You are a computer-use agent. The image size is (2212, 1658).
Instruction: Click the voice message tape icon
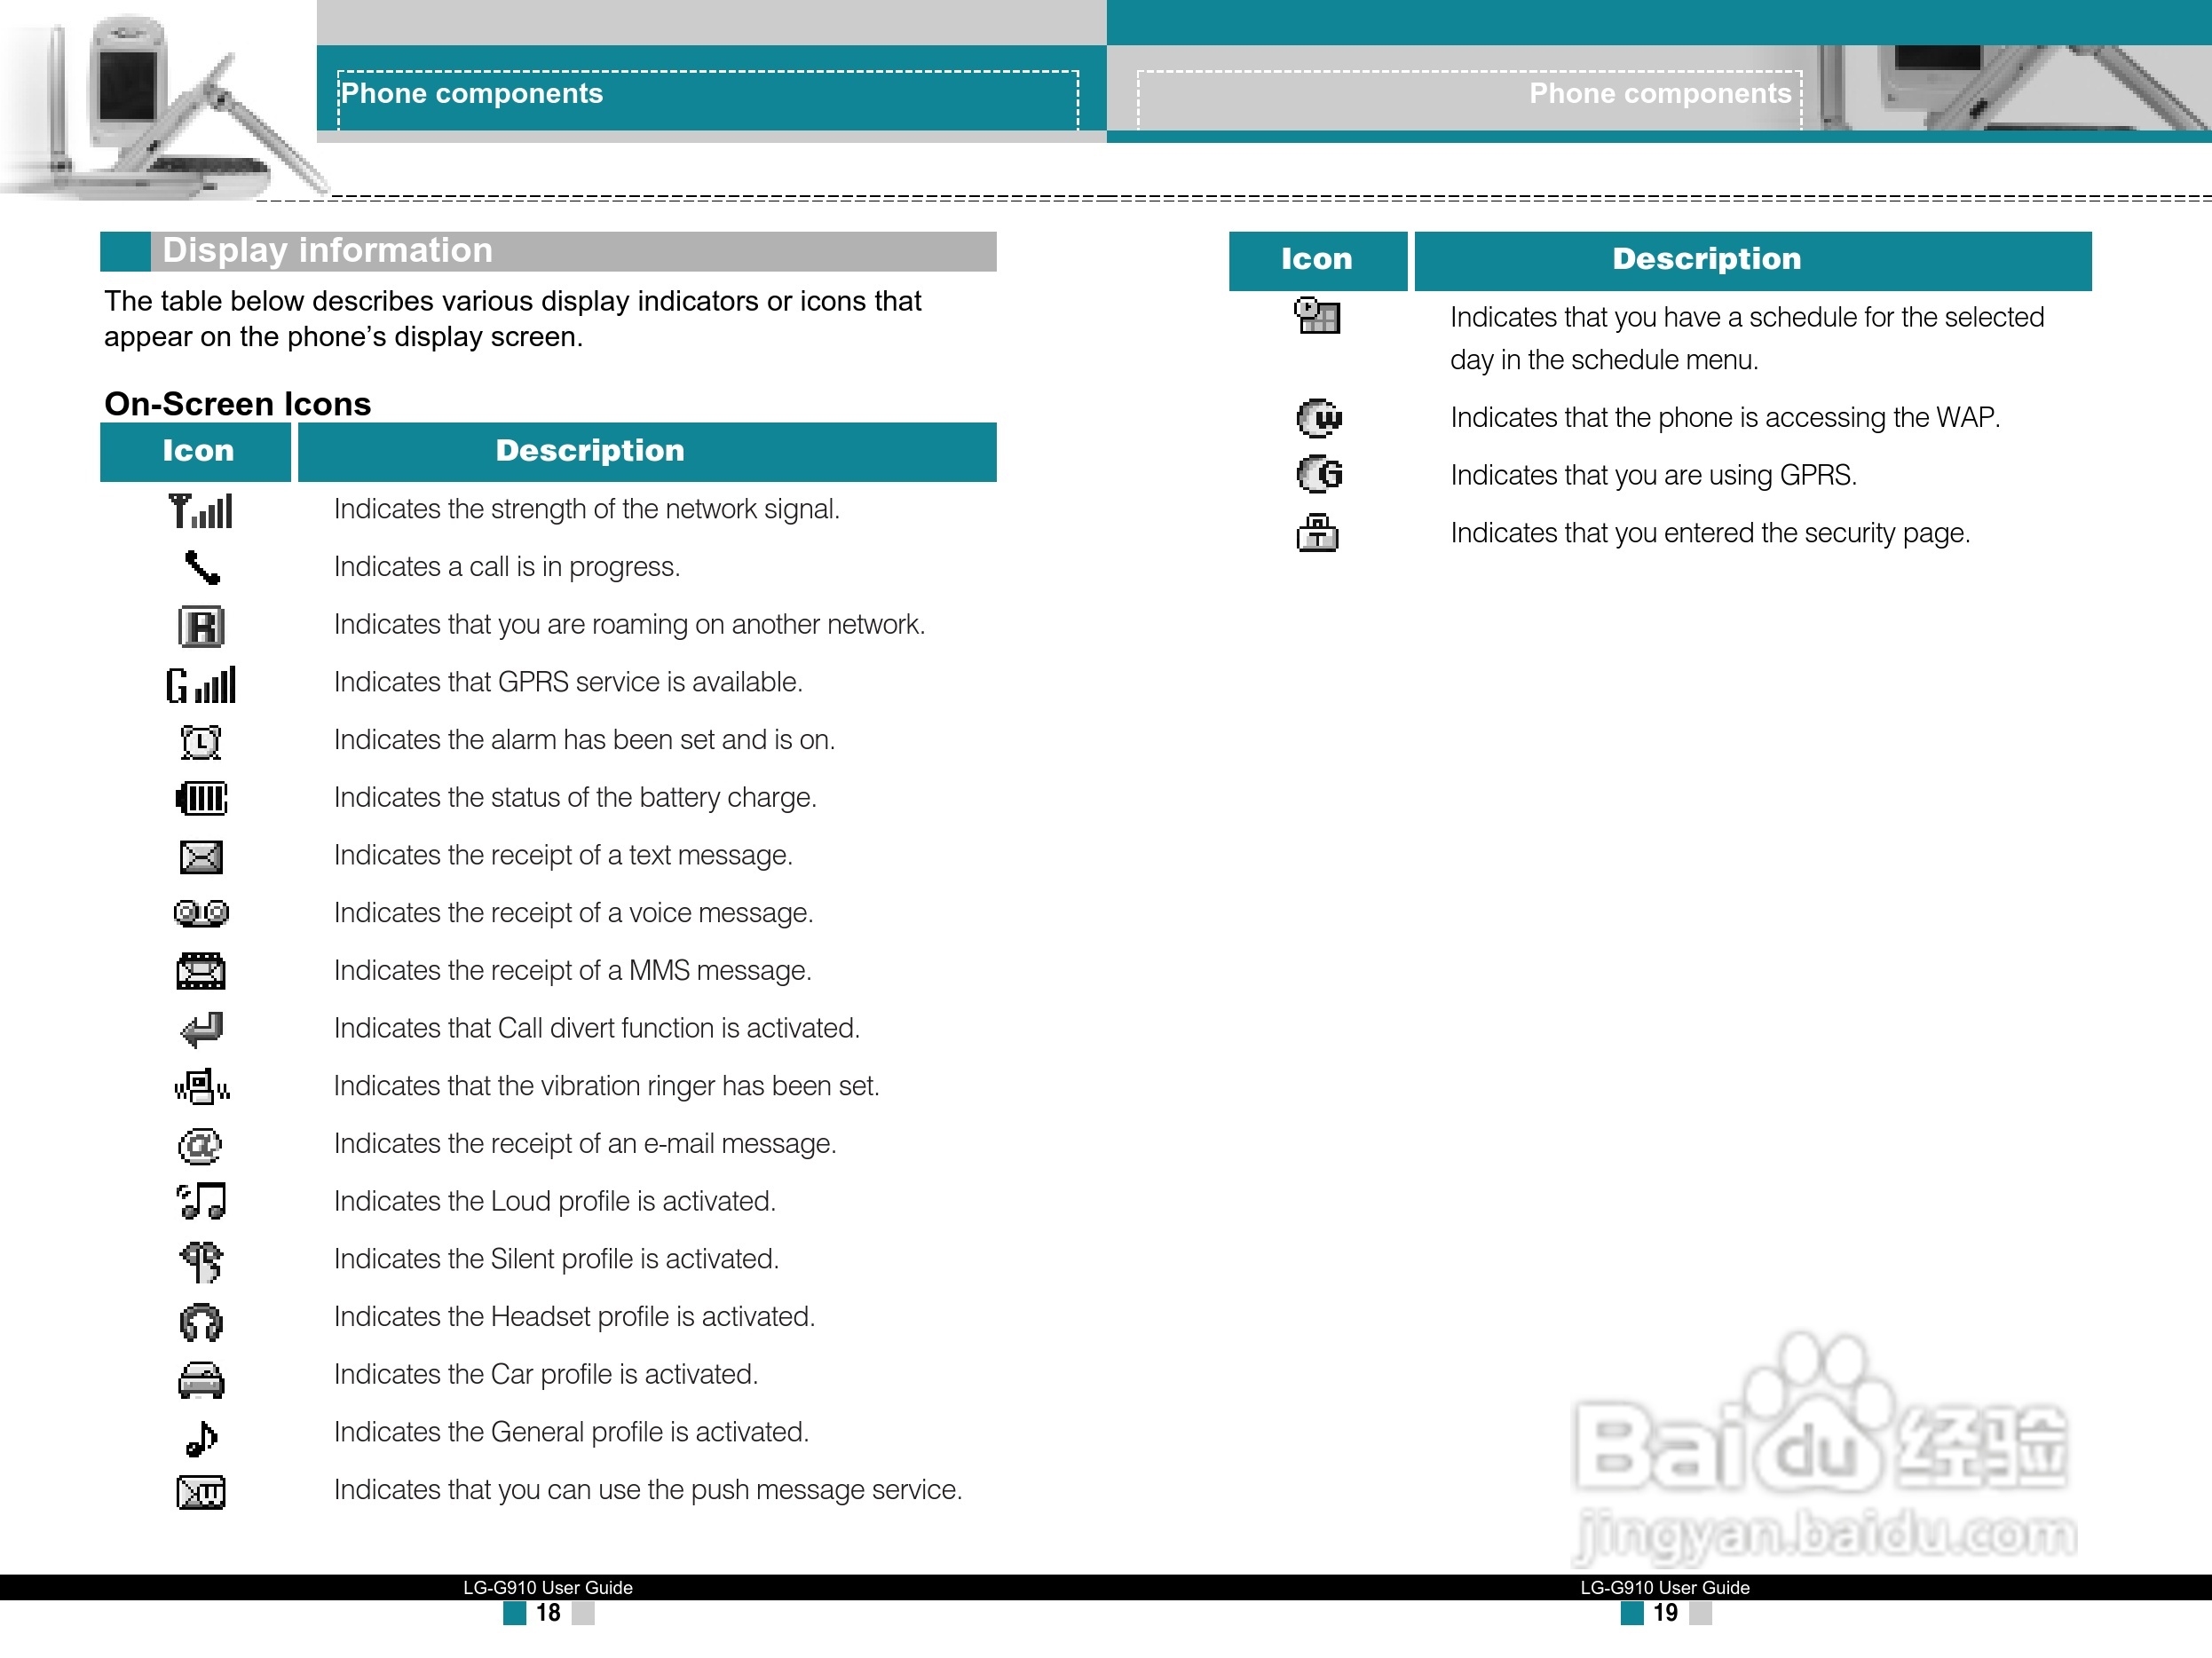(x=201, y=913)
